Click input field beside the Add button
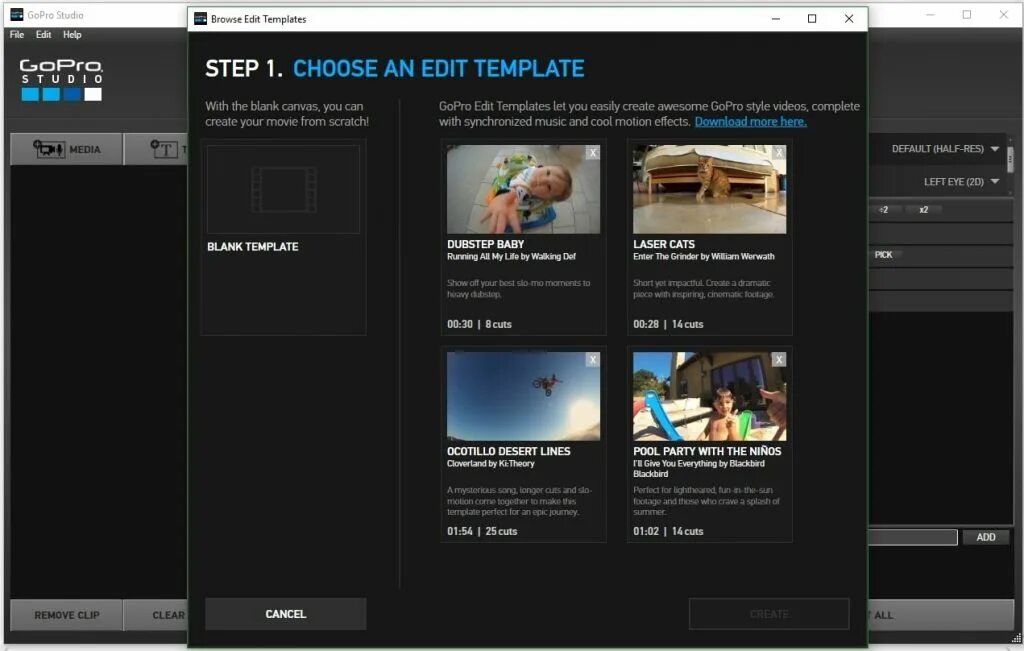The image size is (1024, 651). pos(912,537)
